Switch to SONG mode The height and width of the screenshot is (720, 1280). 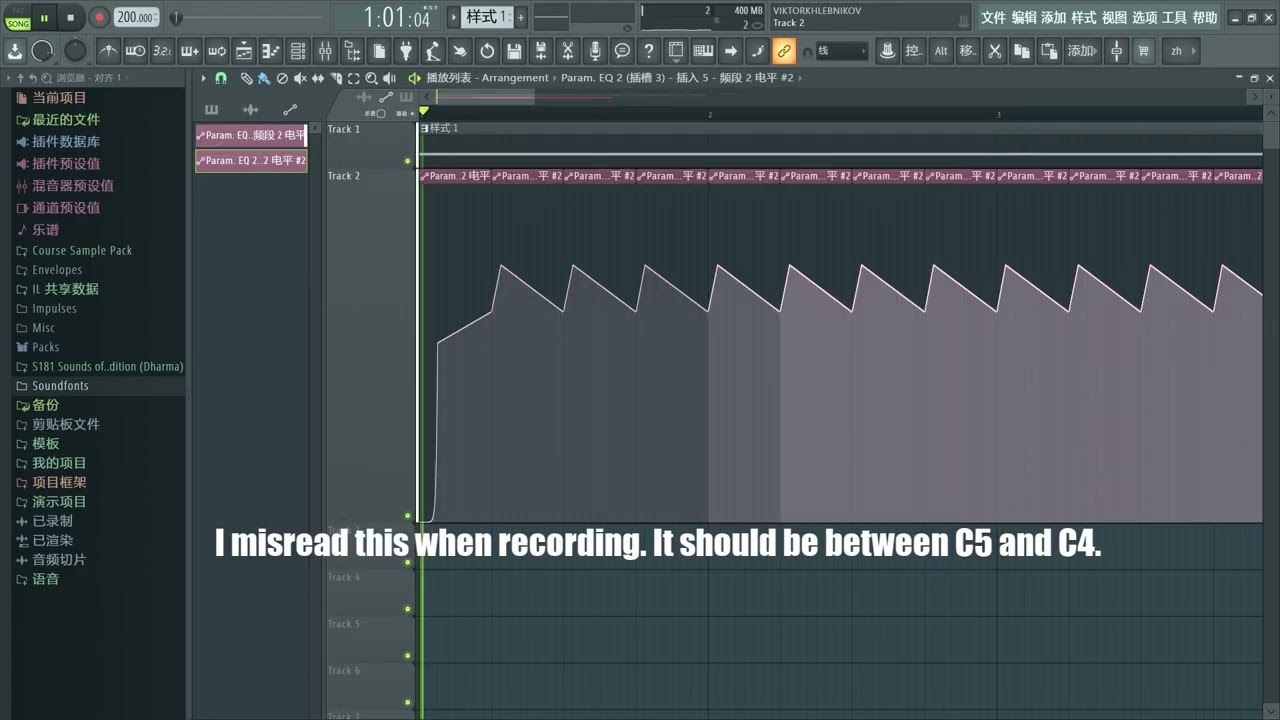tap(18, 23)
